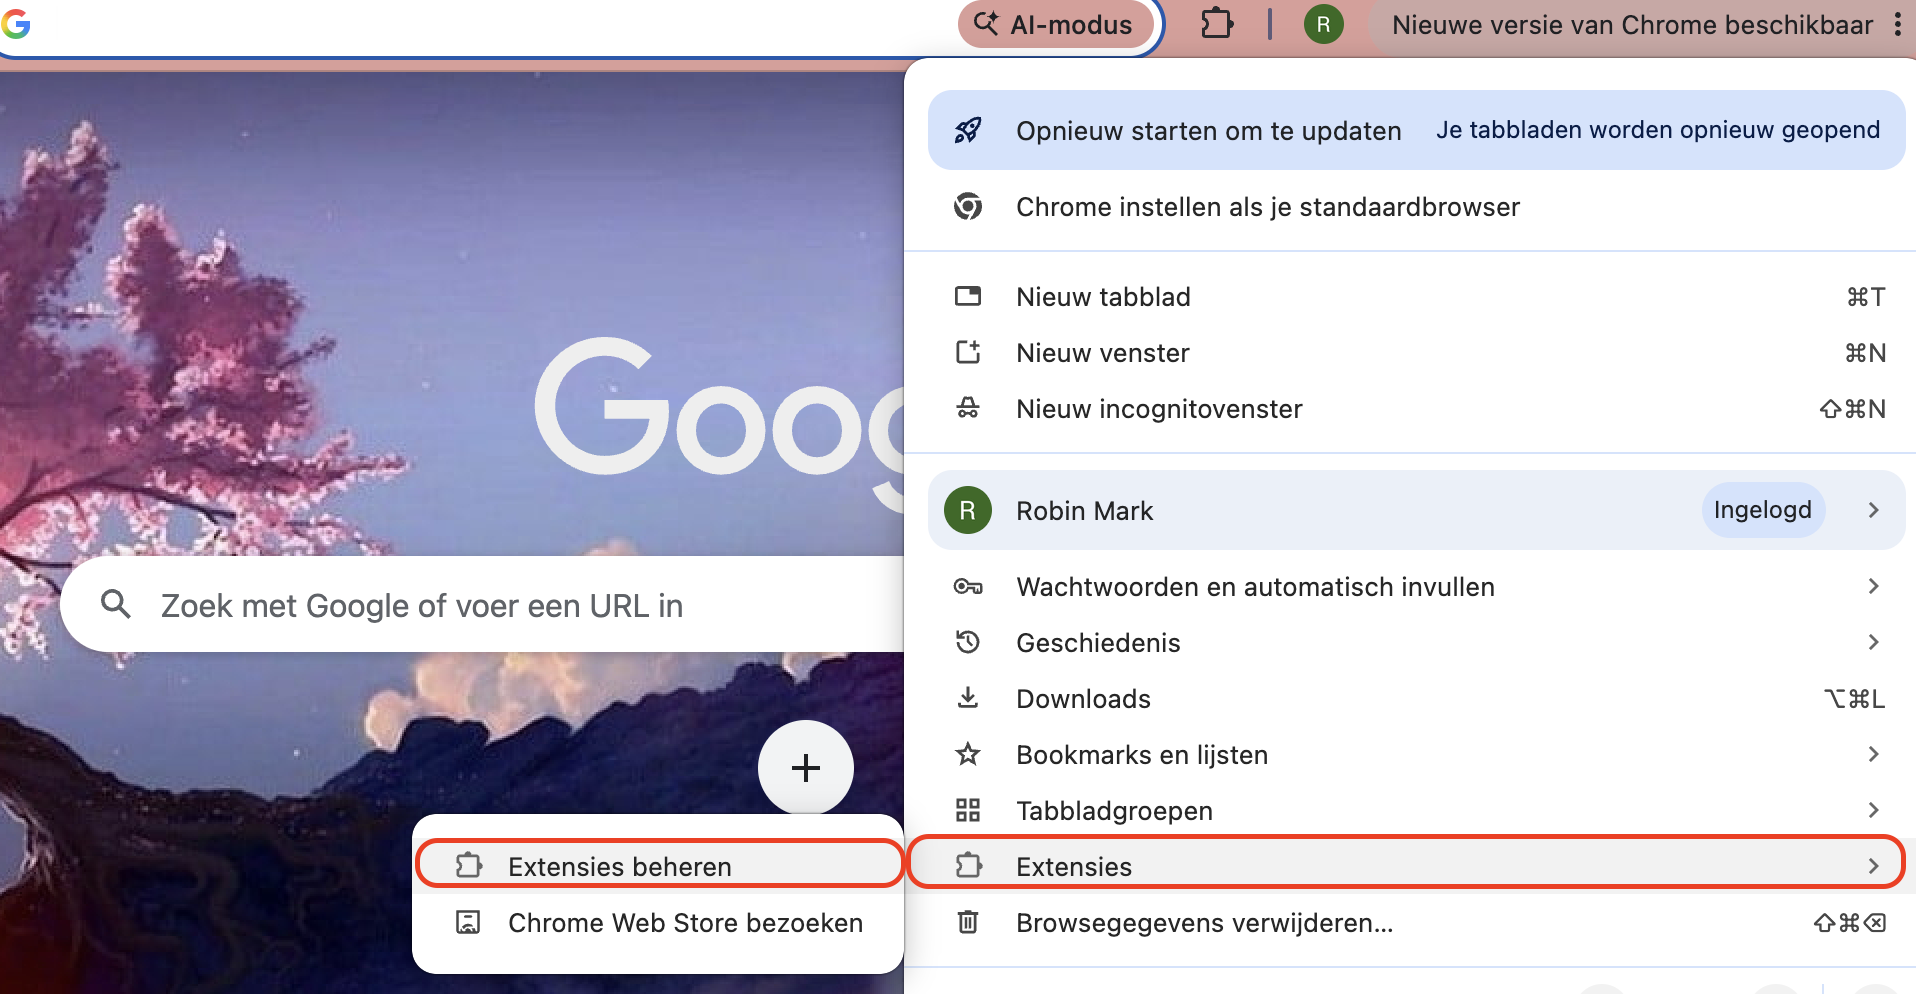The image size is (1916, 994).
Task: Click the history clock icon
Action: click(968, 642)
